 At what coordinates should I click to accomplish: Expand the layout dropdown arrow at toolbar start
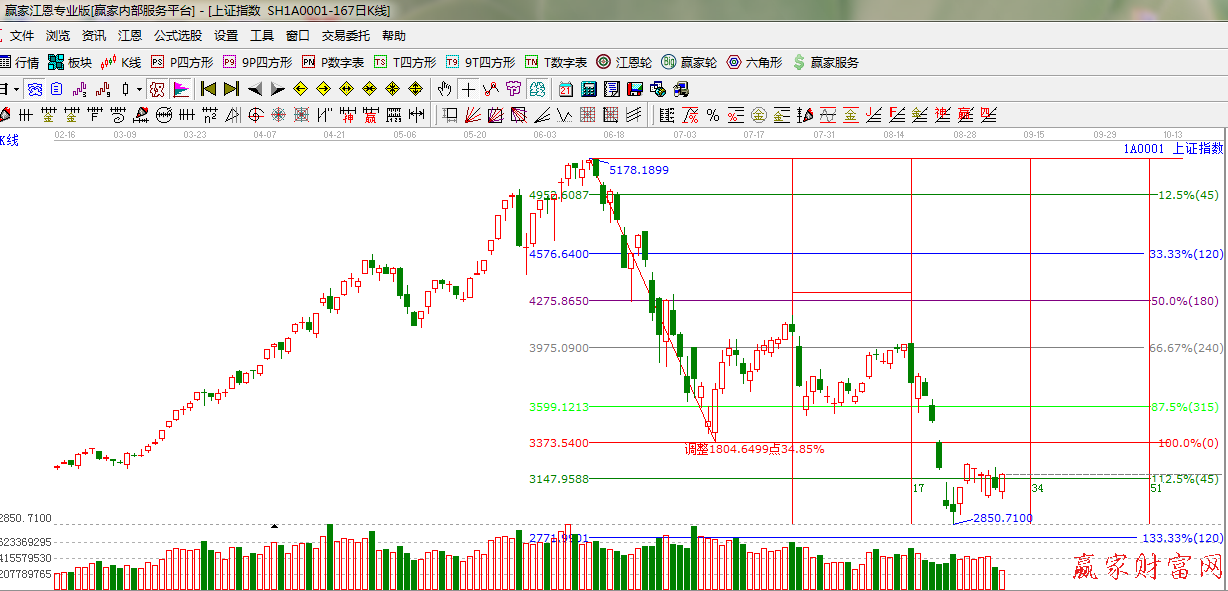[x=17, y=89]
